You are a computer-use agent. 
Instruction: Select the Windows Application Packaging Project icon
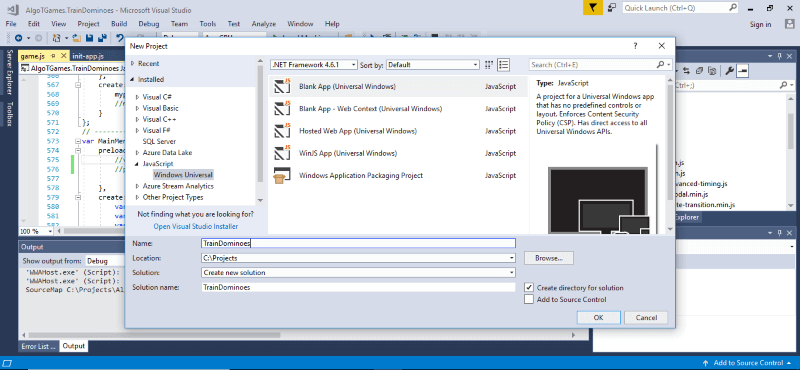[x=282, y=176]
